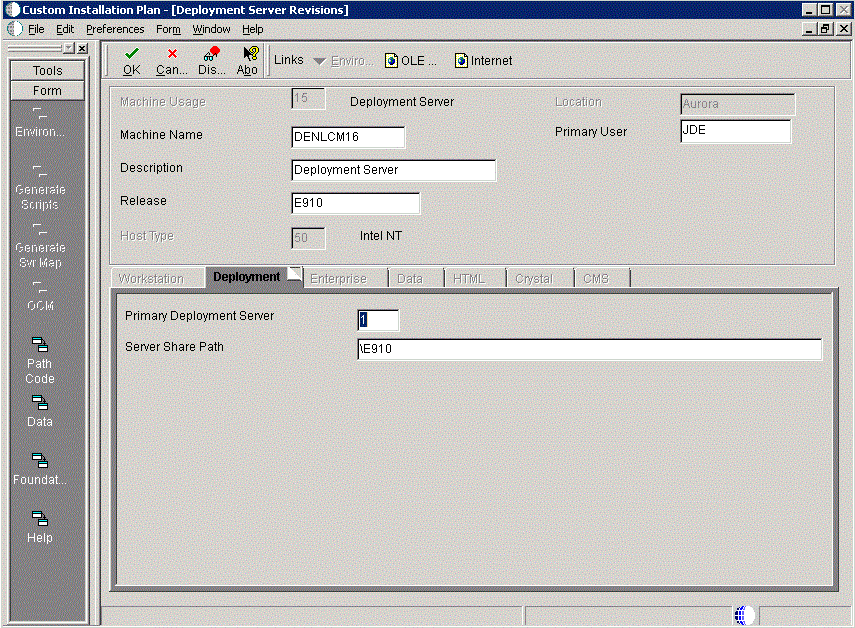Expand the Links dropdown arrow
This screenshot has height=628, width=855.
pyautogui.click(x=319, y=61)
